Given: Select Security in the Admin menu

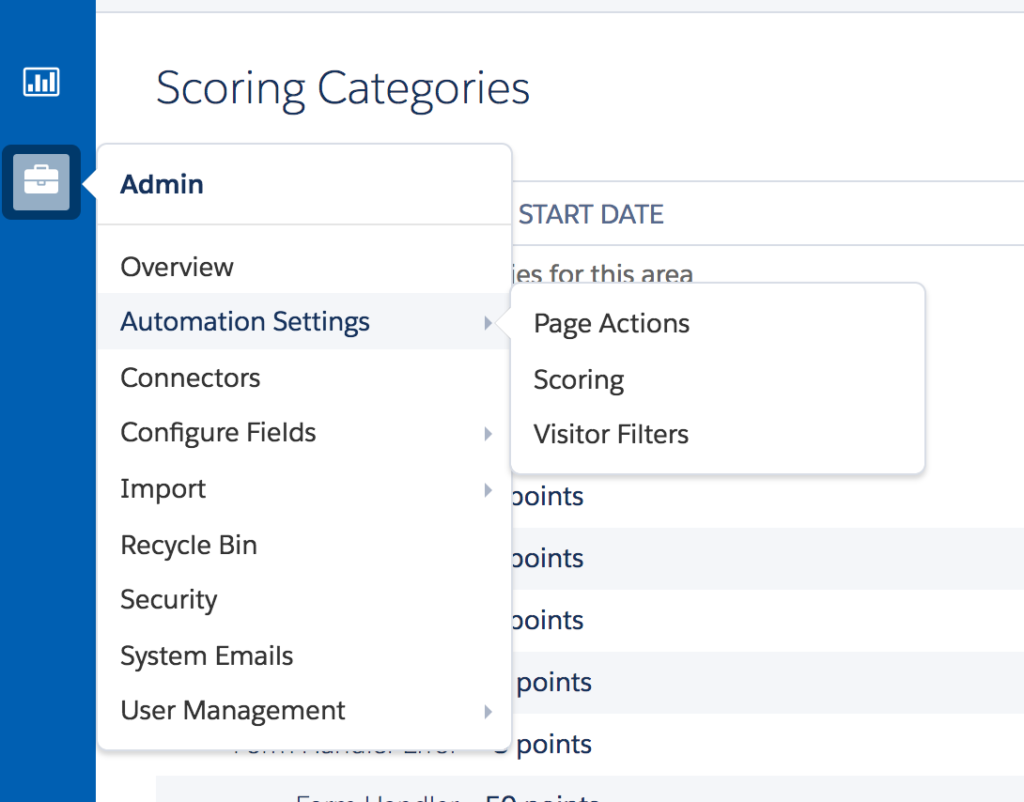Looking at the screenshot, I should tap(169, 600).
